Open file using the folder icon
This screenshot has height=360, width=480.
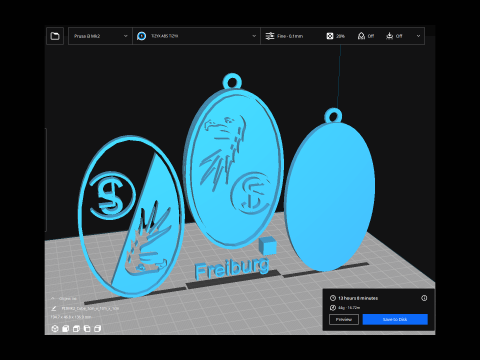(55, 36)
